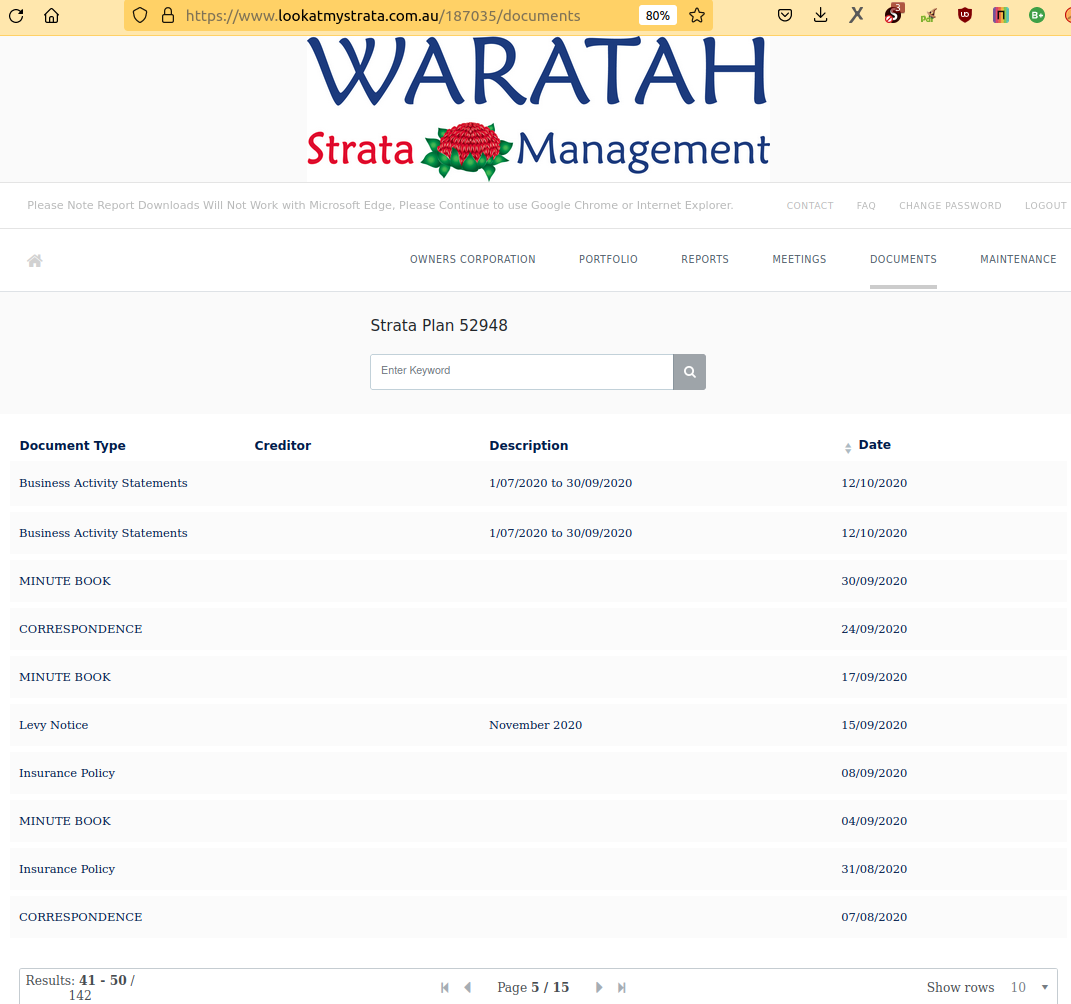Click the Strata Plan 52948 heading
1071x1004 pixels.
pyautogui.click(x=439, y=325)
